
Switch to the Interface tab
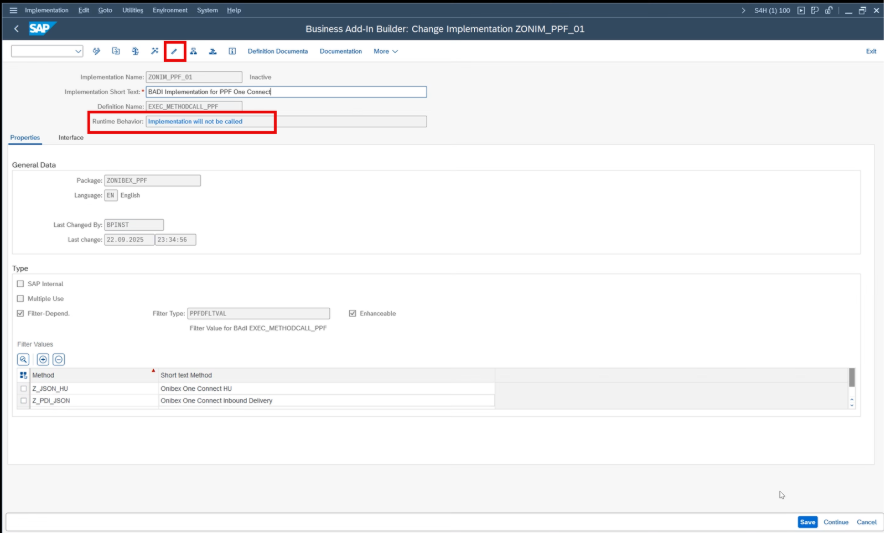pyautogui.click(x=71, y=137)
